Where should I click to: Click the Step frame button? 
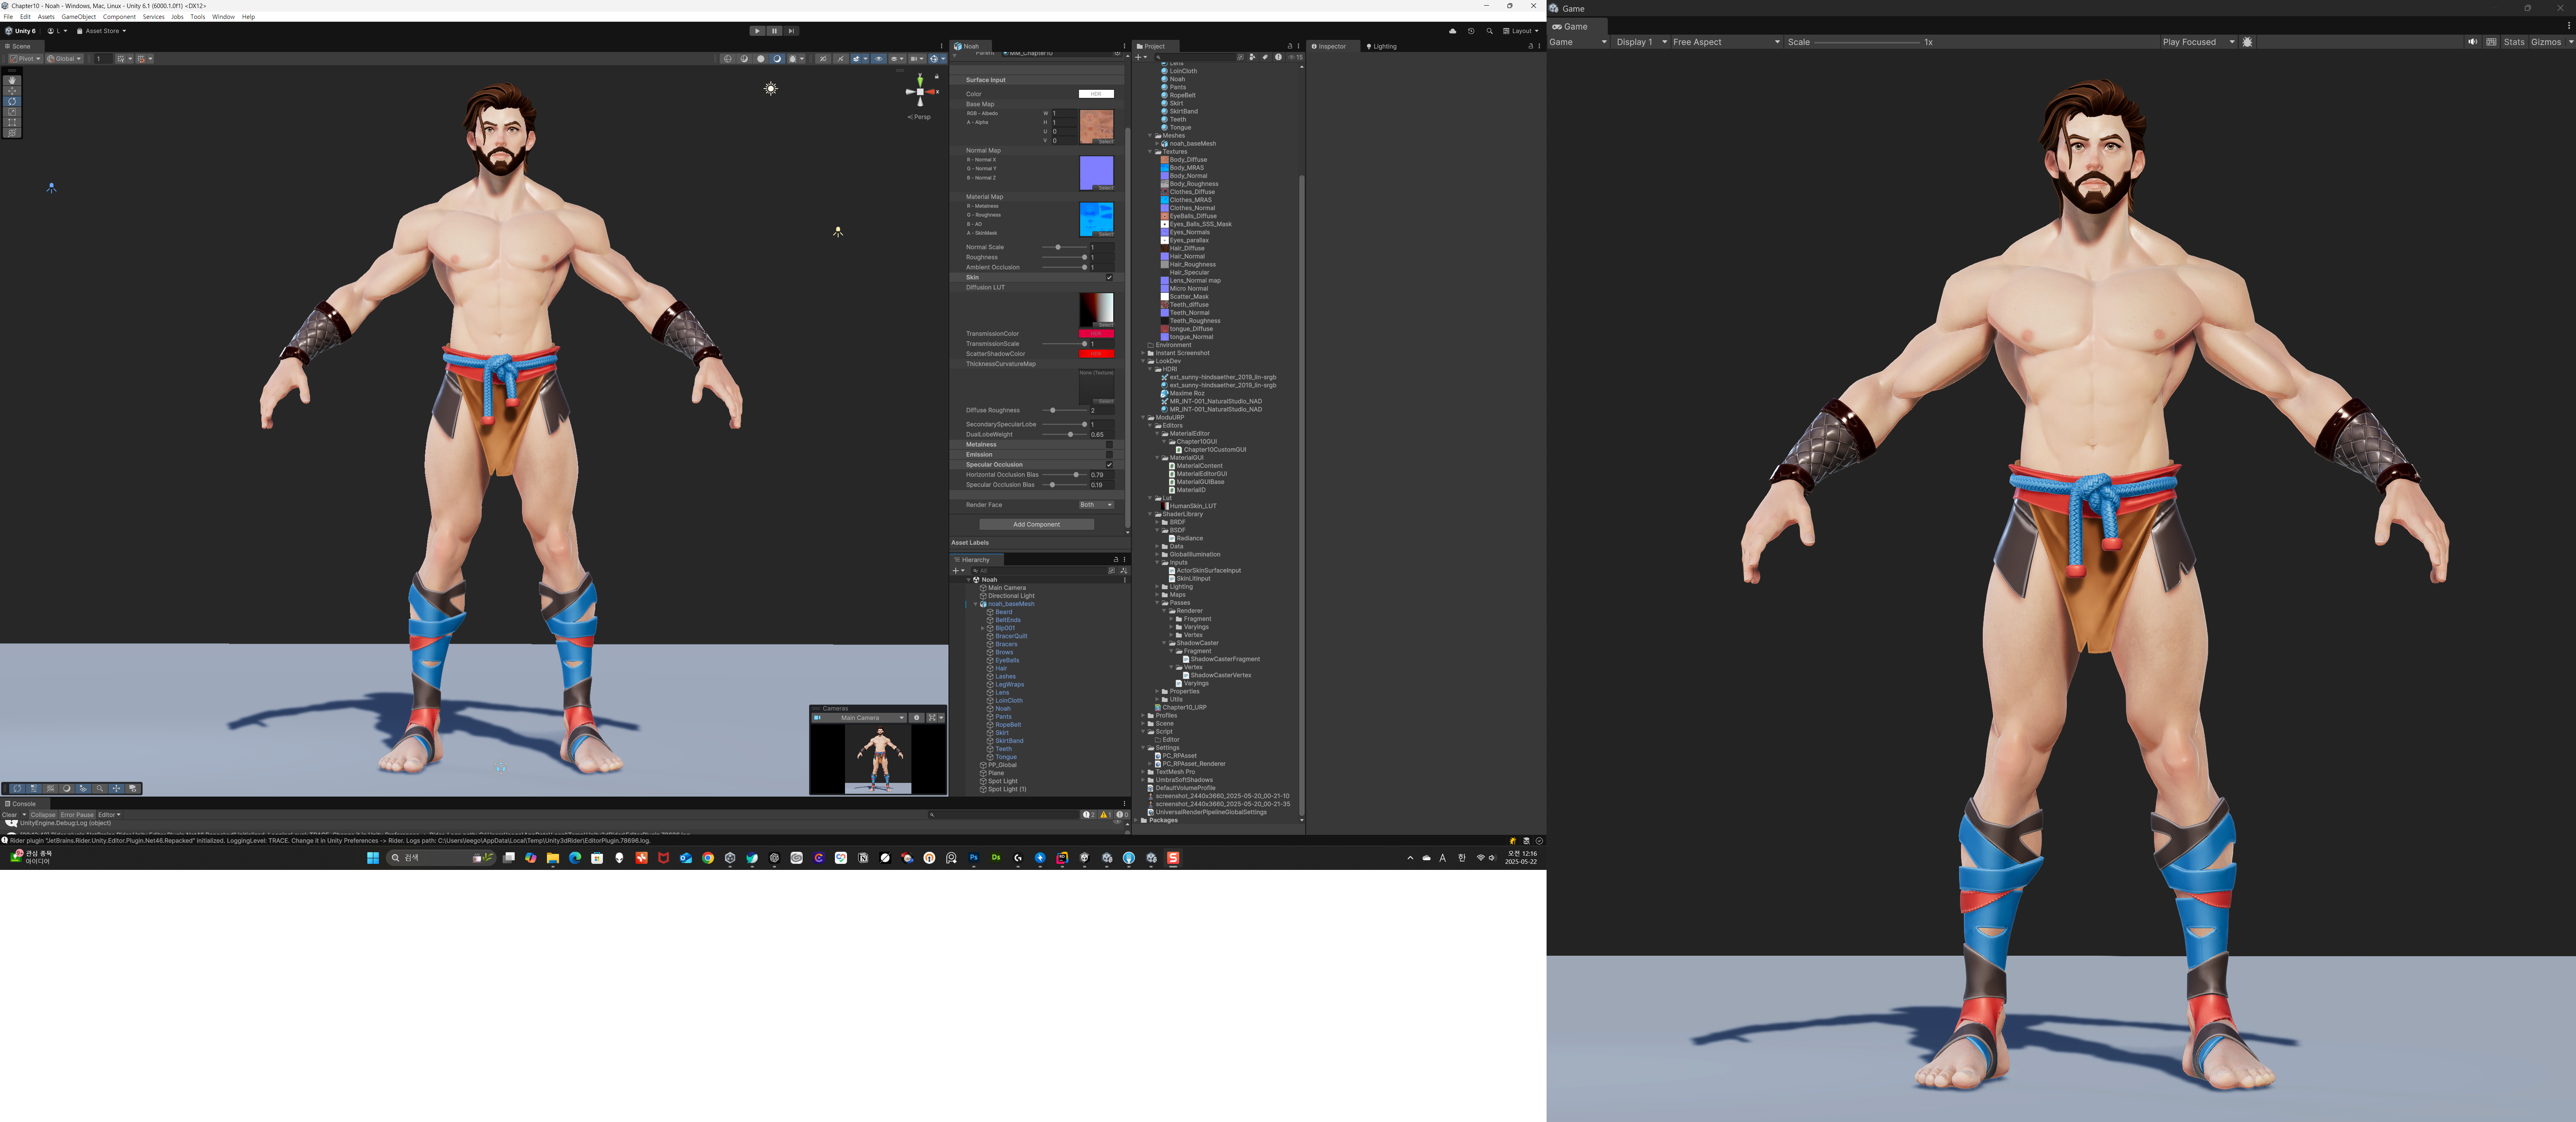(791, 31)
